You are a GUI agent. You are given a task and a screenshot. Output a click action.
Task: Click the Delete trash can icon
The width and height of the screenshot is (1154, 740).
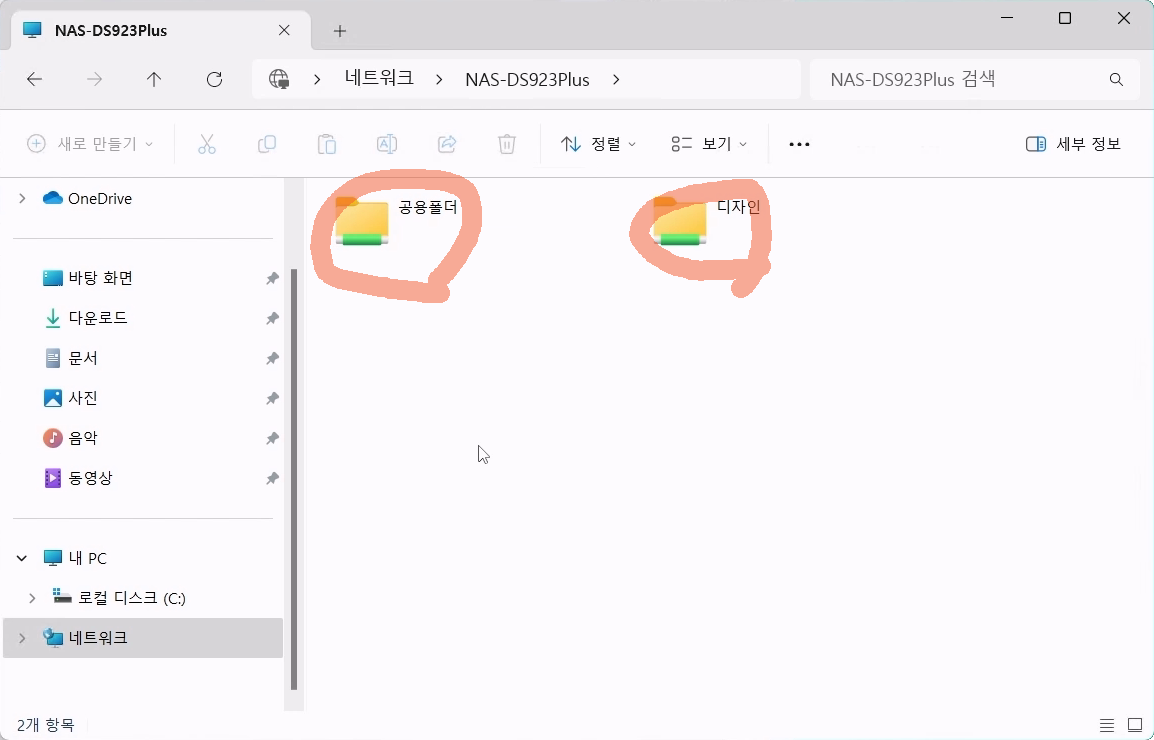point(507,144)
